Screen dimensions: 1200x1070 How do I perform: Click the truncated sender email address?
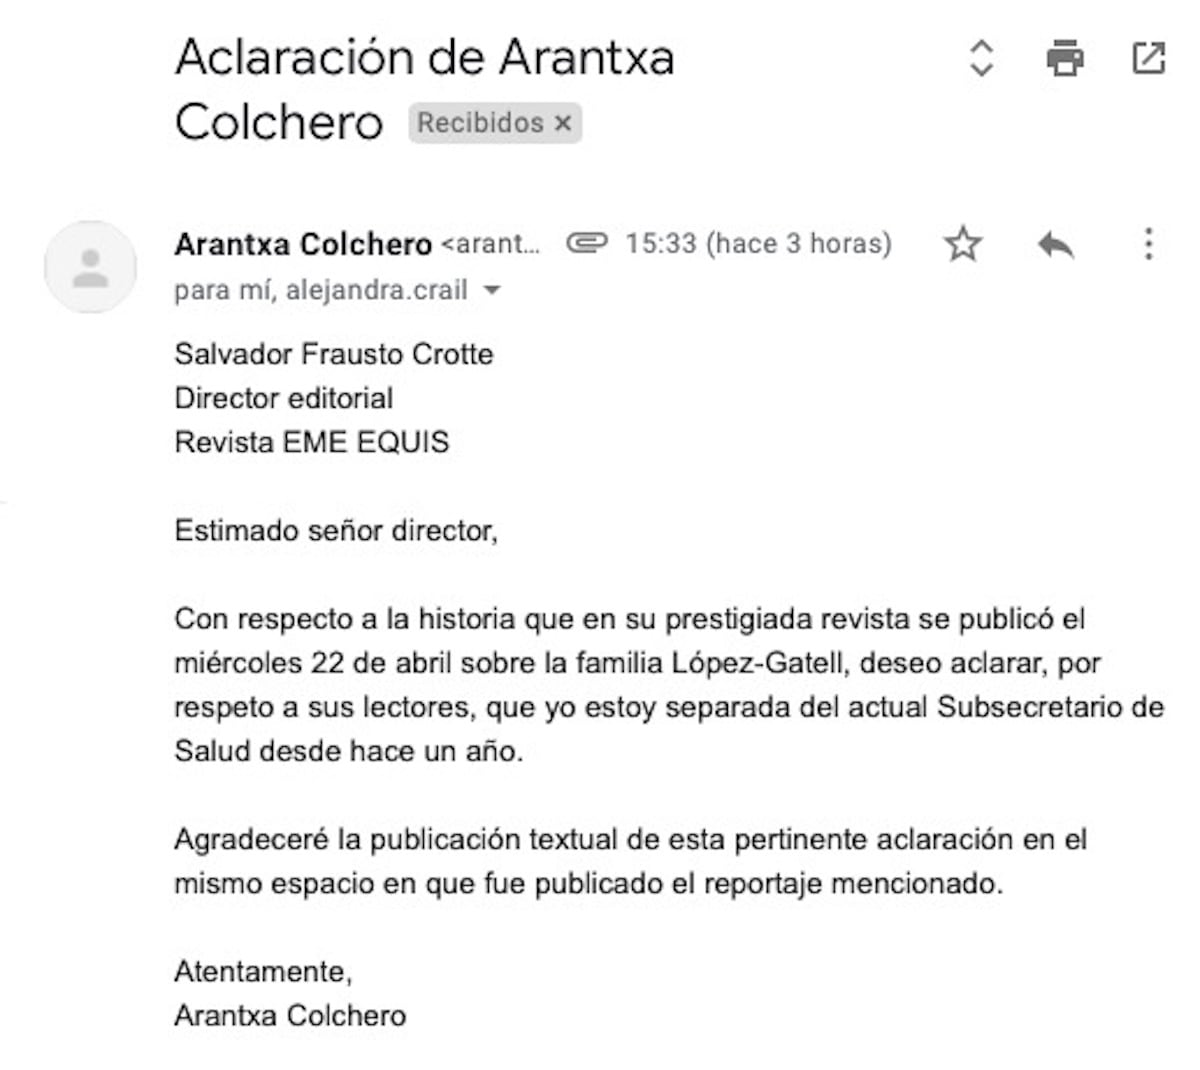click(x=493, y=242)
